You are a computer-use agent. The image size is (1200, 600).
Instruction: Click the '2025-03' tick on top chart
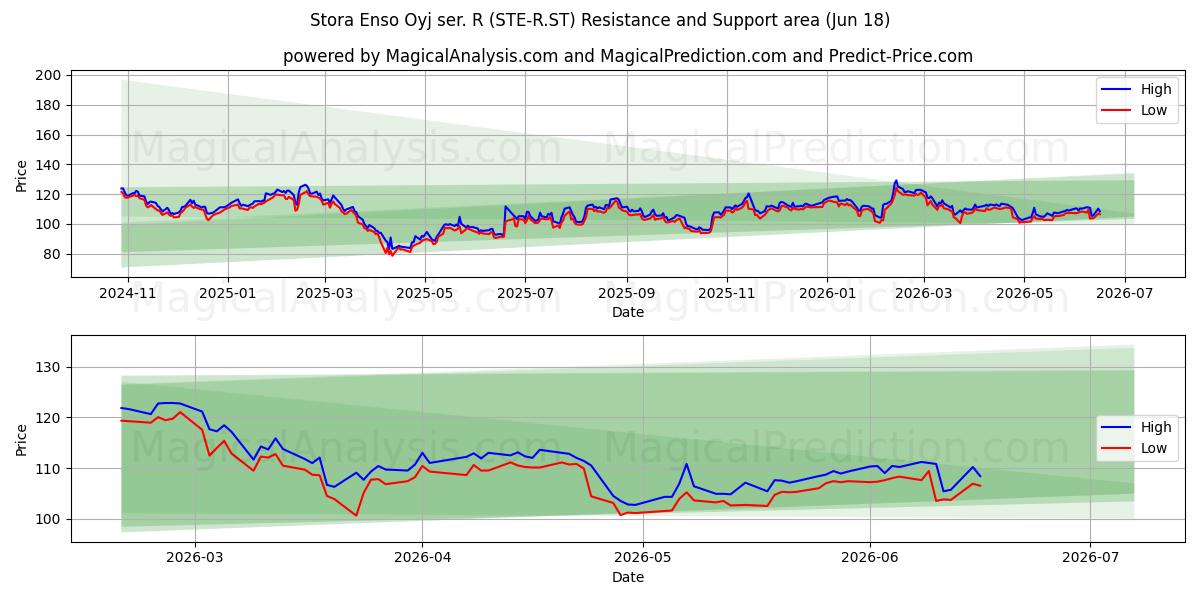(x=324, y=295)
